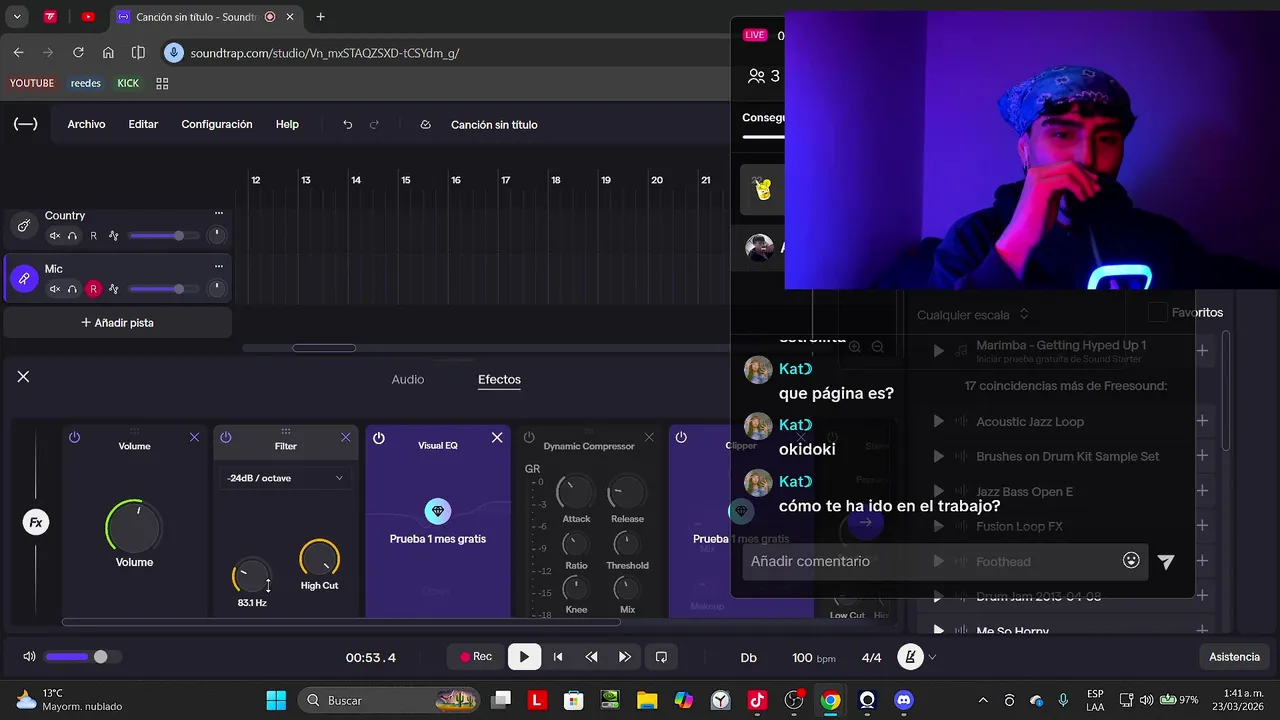Click the Rec record button
Viewport: 1280px width, 720px height.
476,657
